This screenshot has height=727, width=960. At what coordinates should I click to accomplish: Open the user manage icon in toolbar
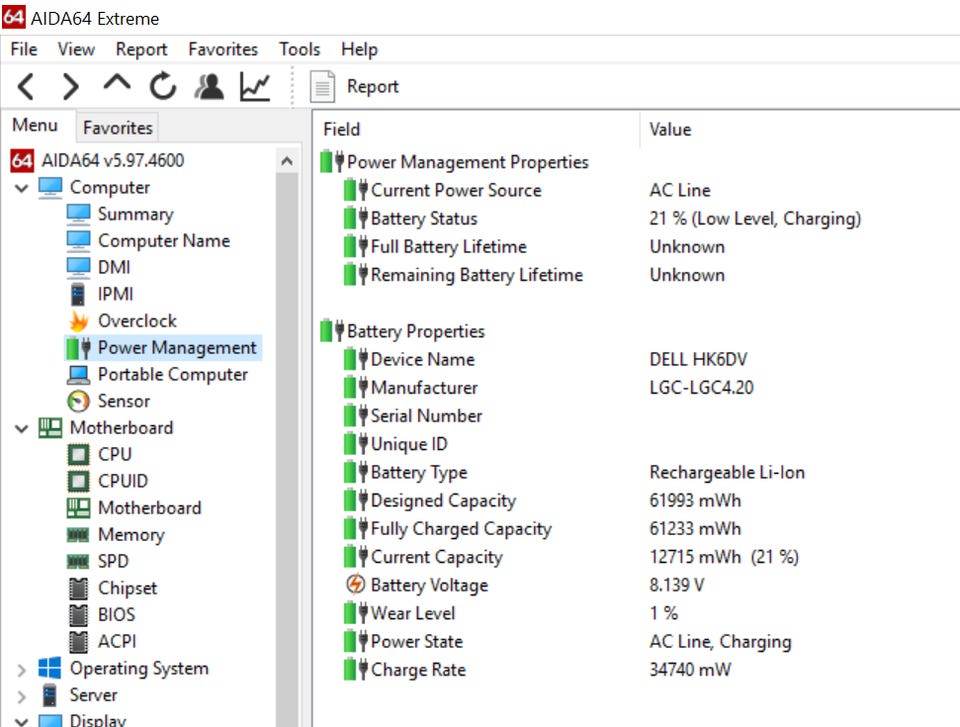209,87
